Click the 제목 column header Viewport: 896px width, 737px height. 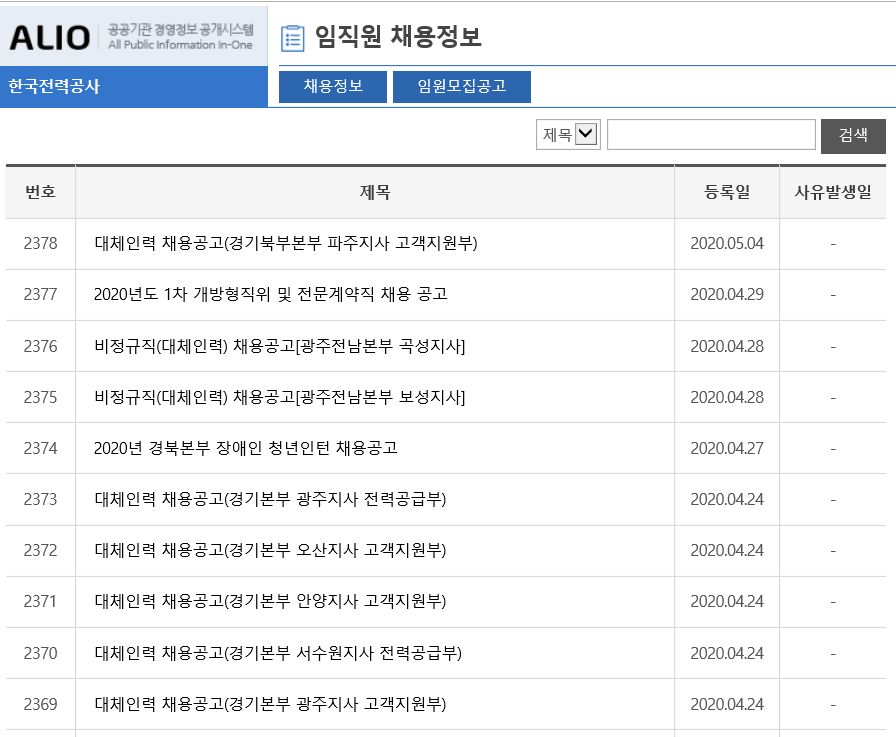click(375, 192)
